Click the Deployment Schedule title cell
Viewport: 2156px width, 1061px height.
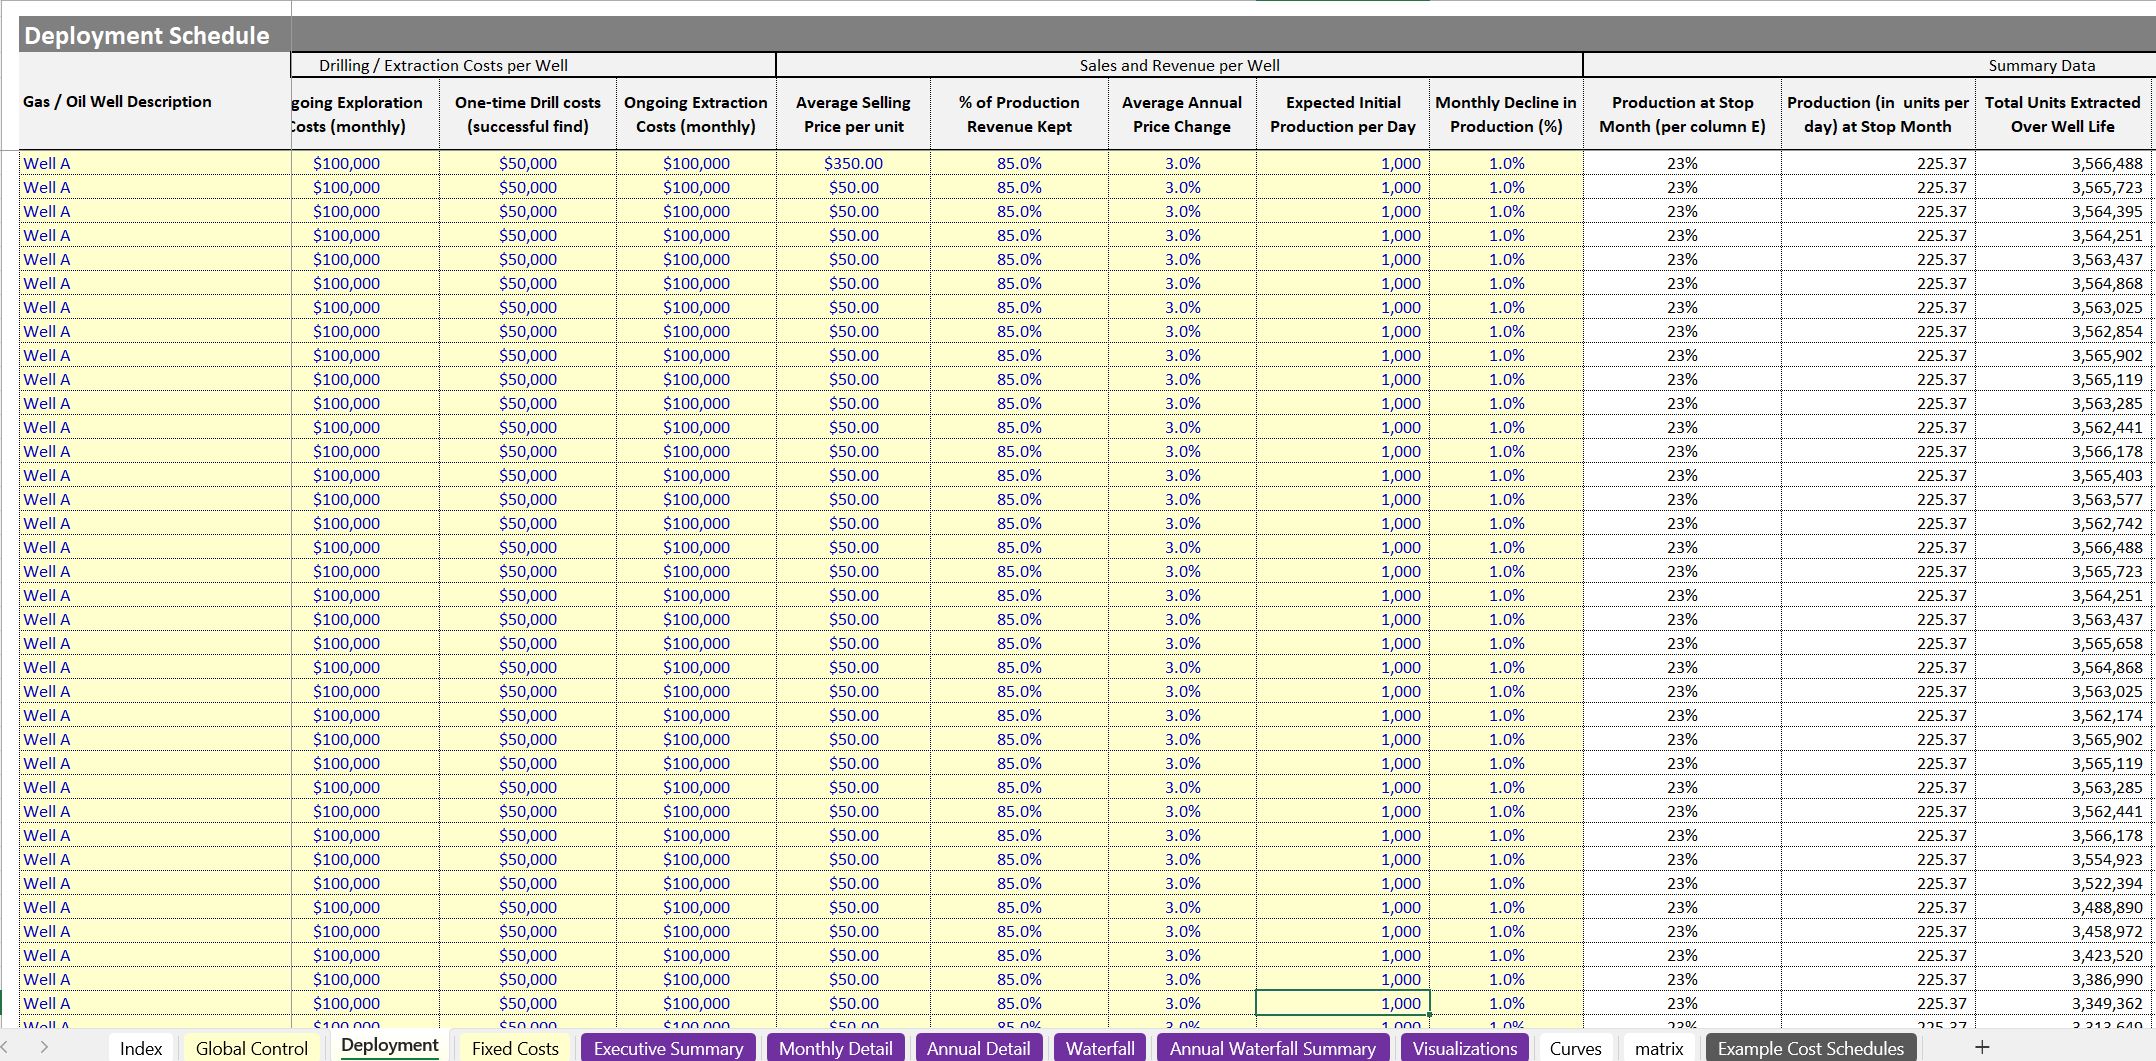147,36
